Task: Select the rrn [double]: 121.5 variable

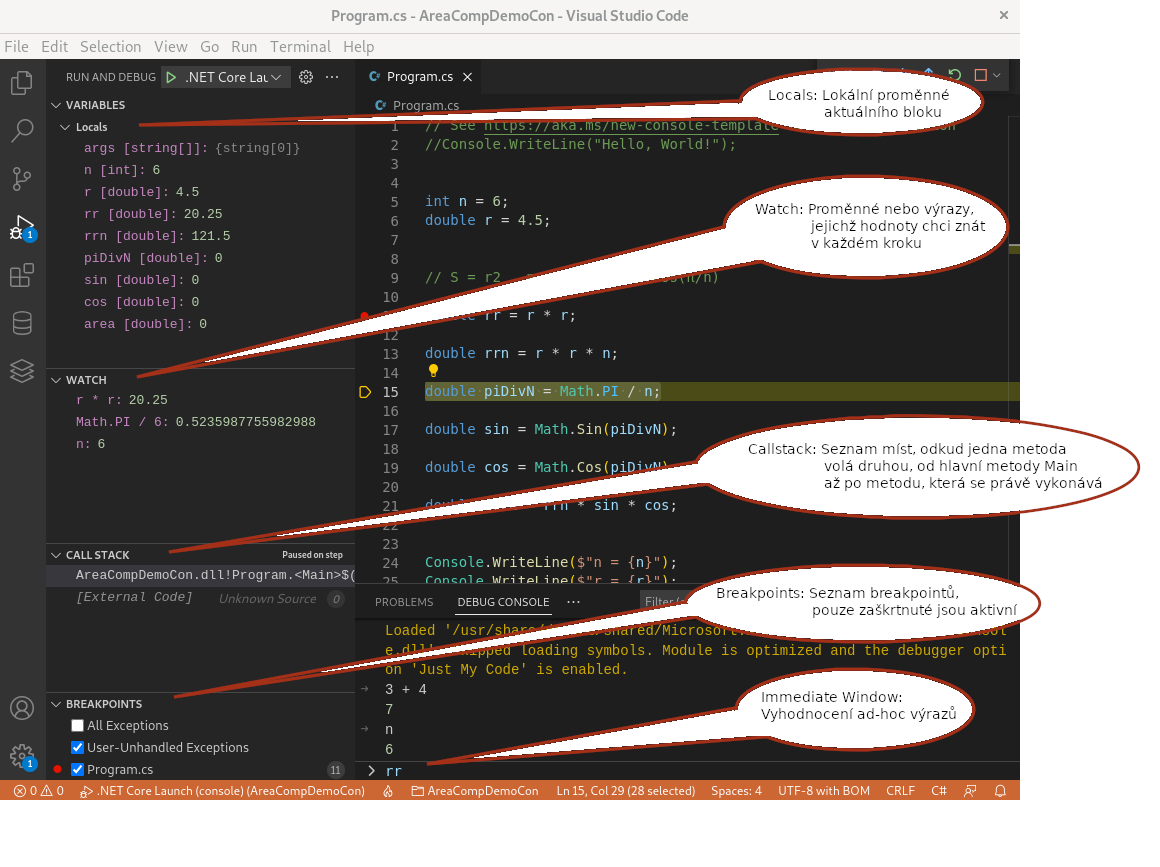Action: (x=200, y=236)
